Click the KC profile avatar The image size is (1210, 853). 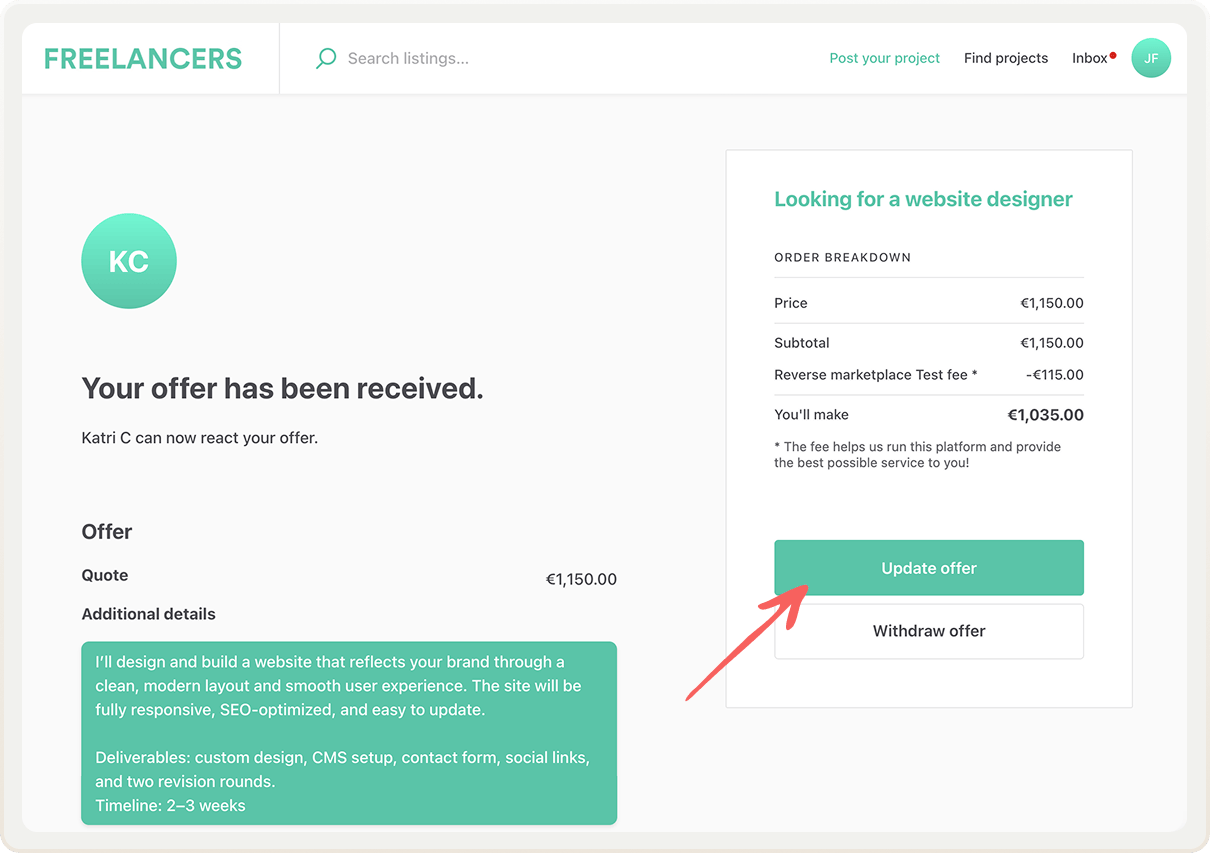[129, 261]
